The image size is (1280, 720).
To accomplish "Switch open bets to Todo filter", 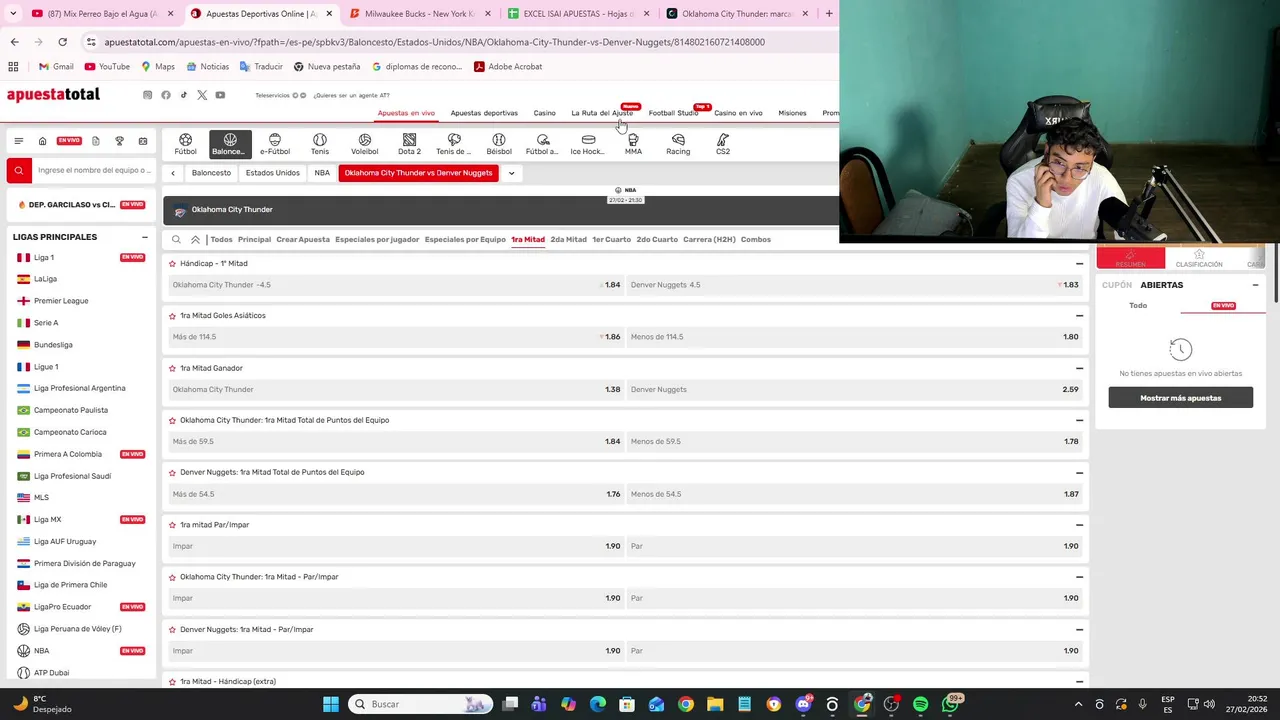I will tap(1138, 306).
